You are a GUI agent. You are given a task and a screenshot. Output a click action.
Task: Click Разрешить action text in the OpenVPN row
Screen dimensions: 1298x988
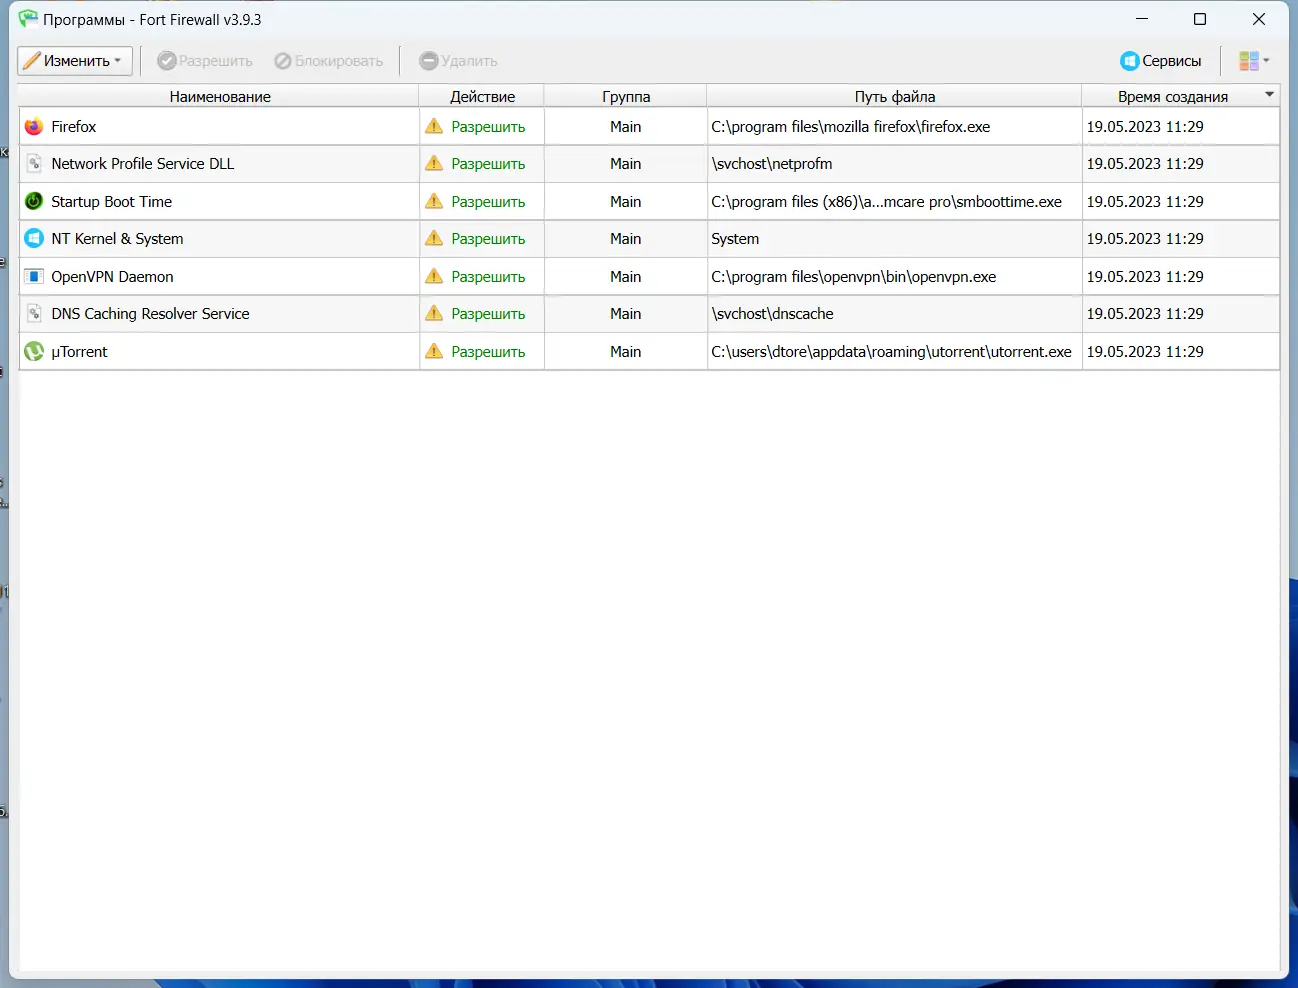tap(488, 277)
